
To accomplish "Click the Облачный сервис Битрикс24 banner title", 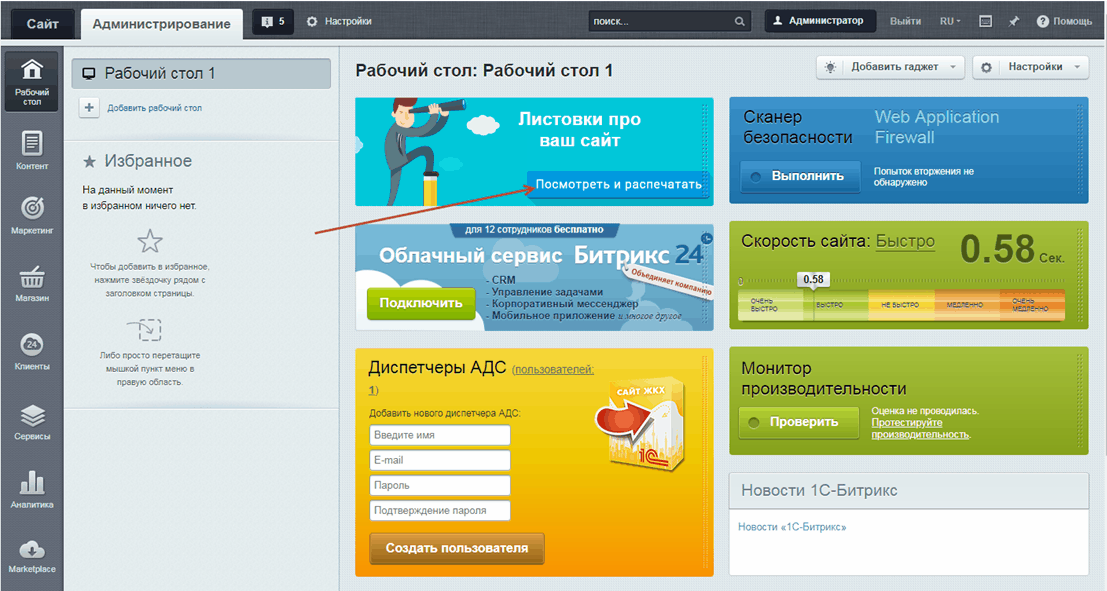I will 541,255.
